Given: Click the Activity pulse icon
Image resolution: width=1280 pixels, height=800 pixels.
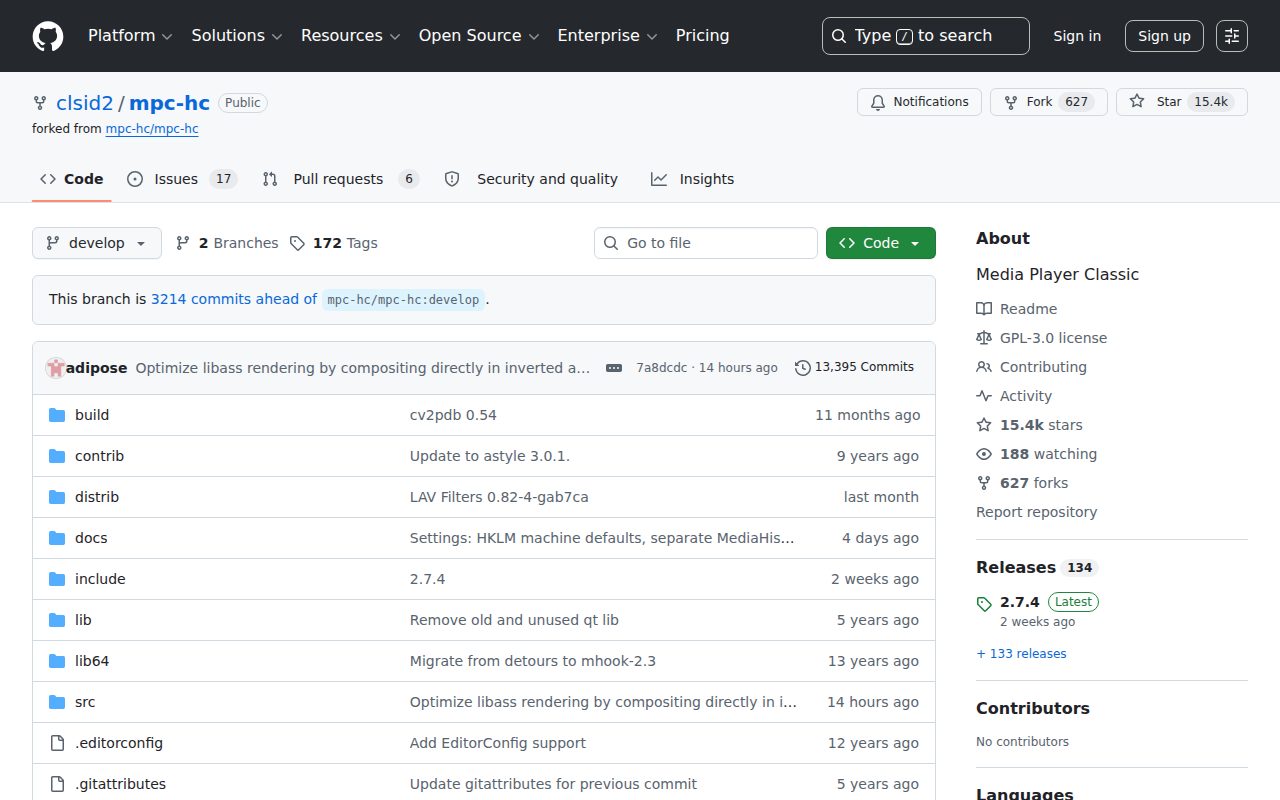Looking at the screenshot, I should tap(984, 396).
